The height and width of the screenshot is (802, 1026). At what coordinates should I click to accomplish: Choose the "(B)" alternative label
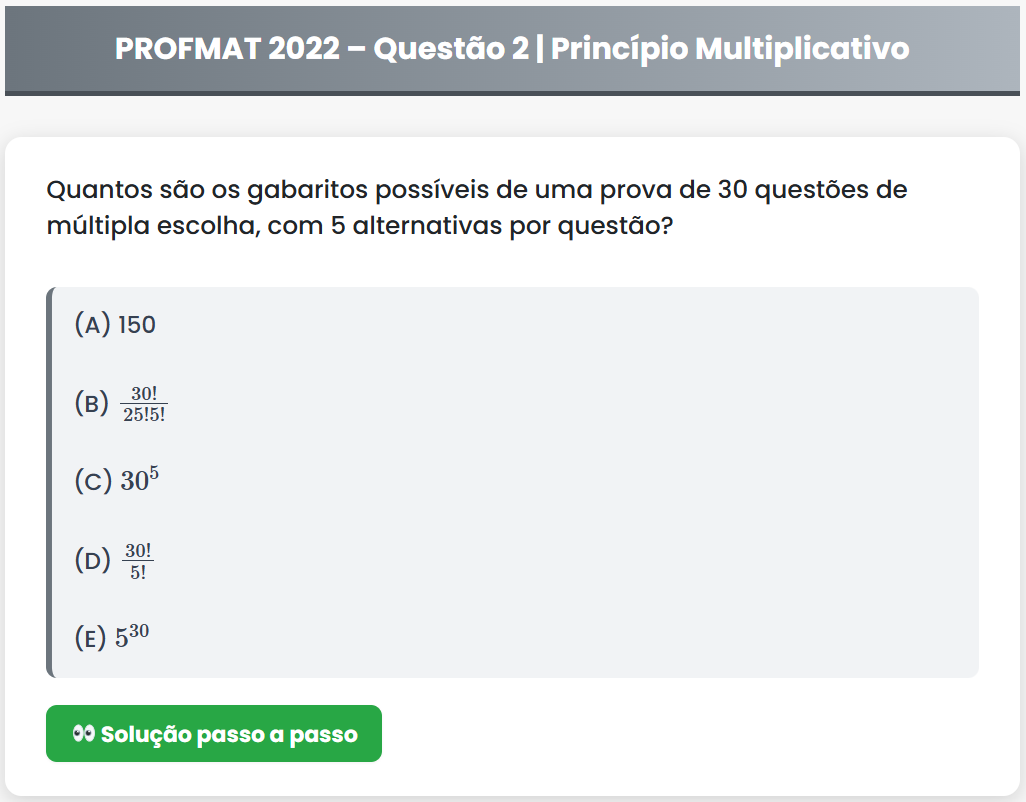pyautogui.click(x=92, y=404)
